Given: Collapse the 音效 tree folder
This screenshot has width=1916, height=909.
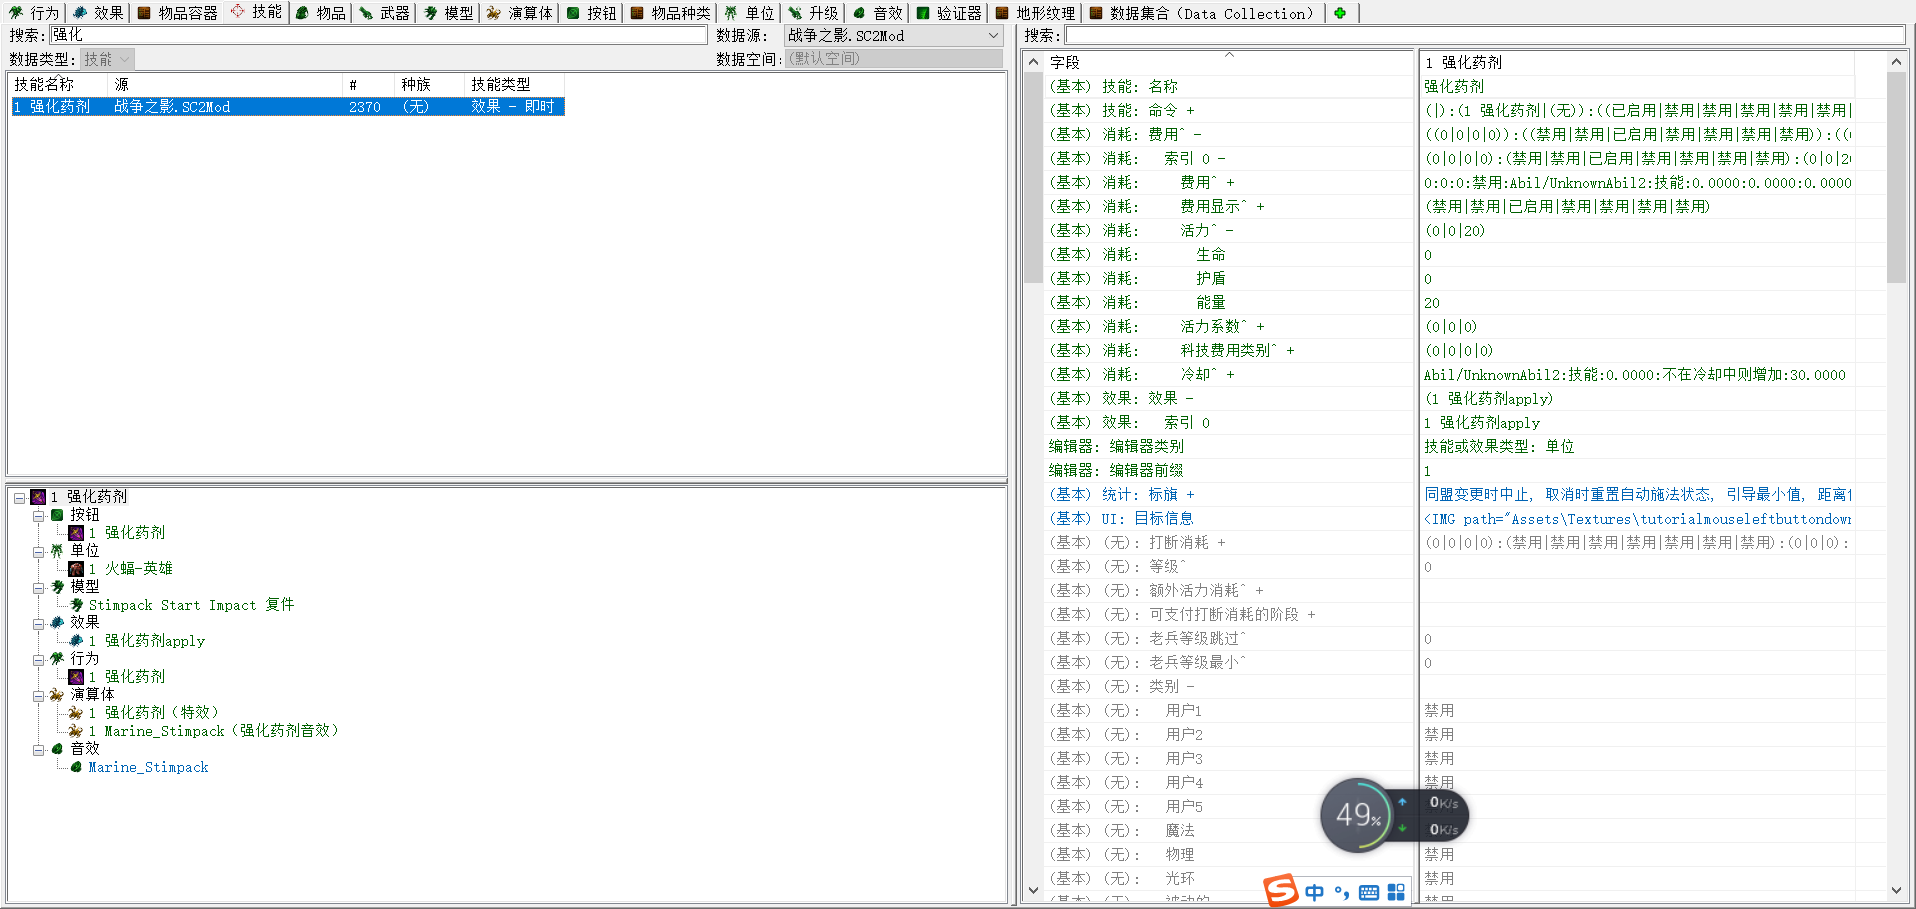Looking at the screenshot, I should 38,749.
